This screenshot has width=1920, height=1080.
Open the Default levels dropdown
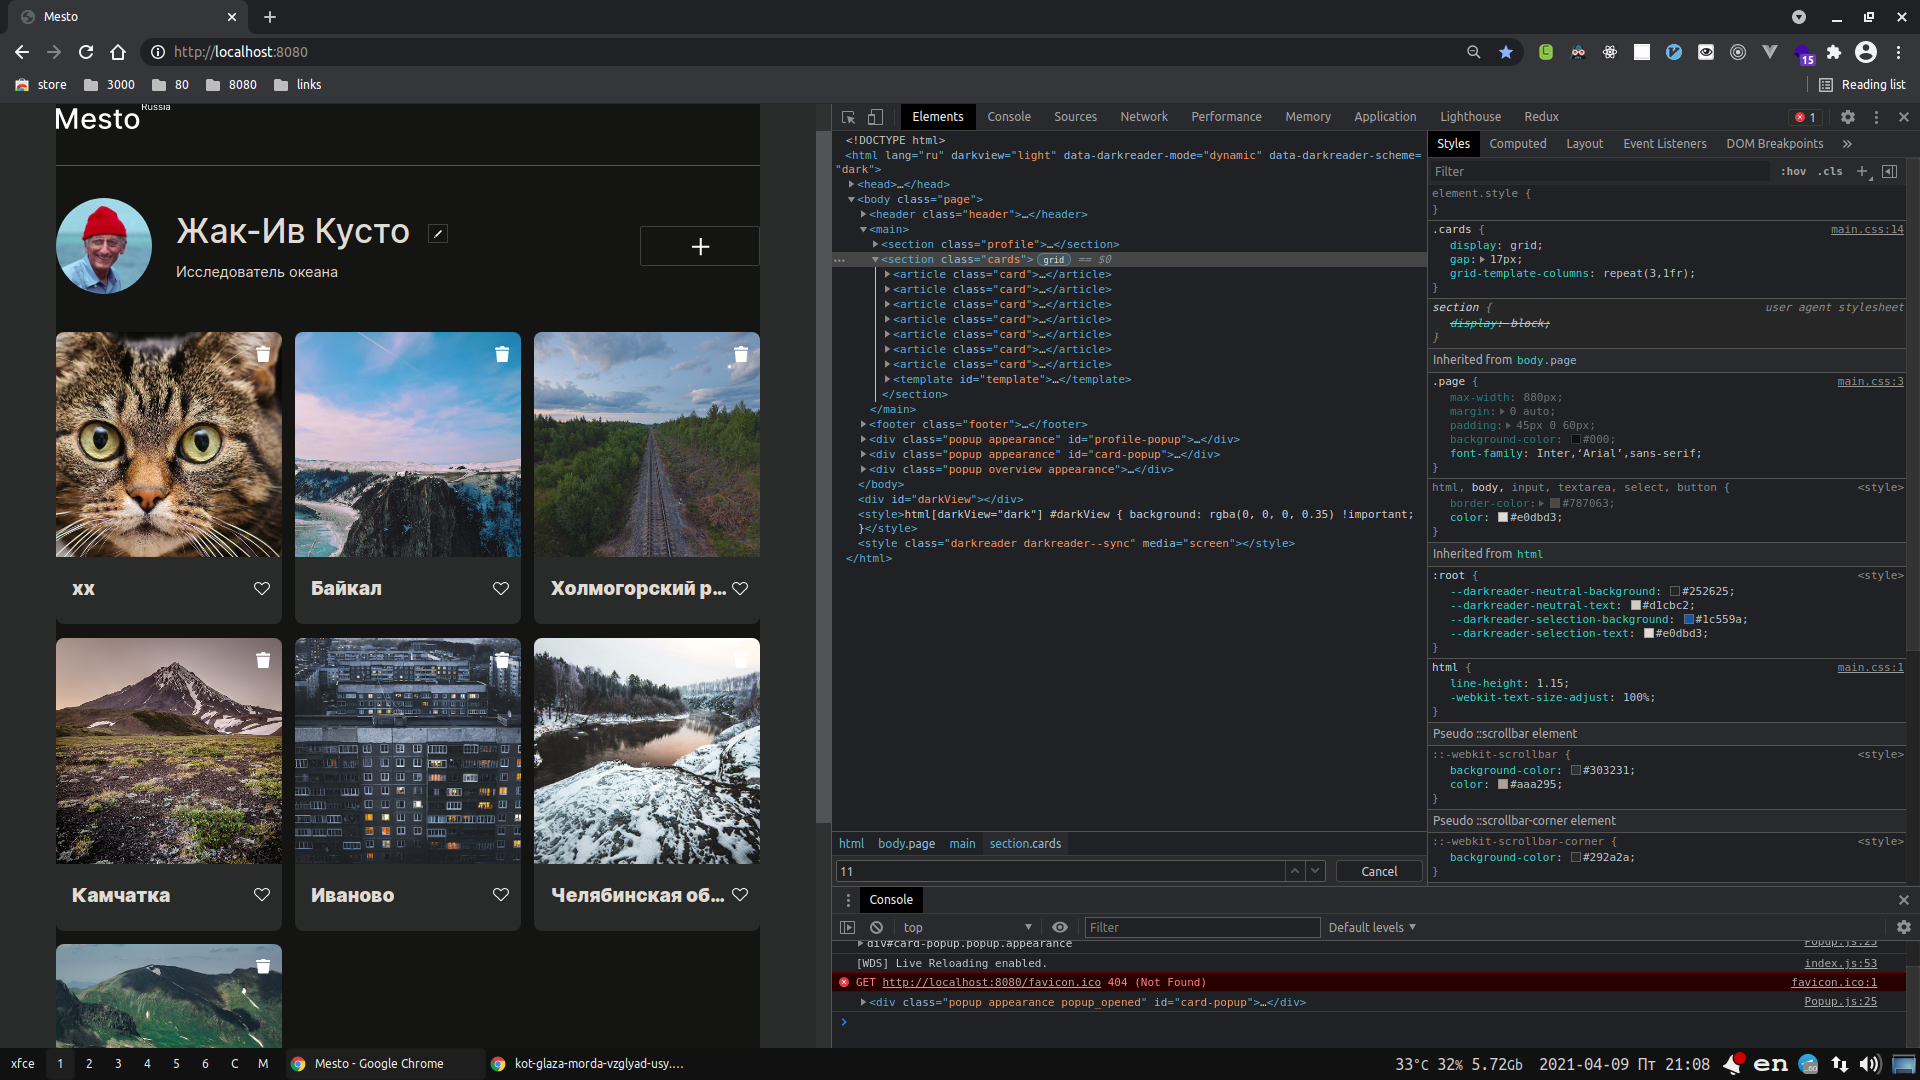tap(1372, 927)
